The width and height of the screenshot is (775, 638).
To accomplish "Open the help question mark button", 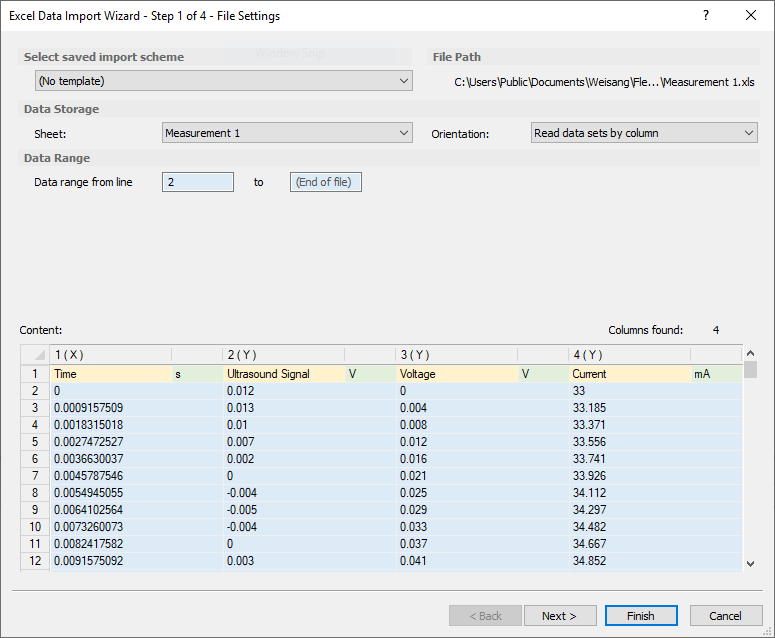I will tap(706, 15).
